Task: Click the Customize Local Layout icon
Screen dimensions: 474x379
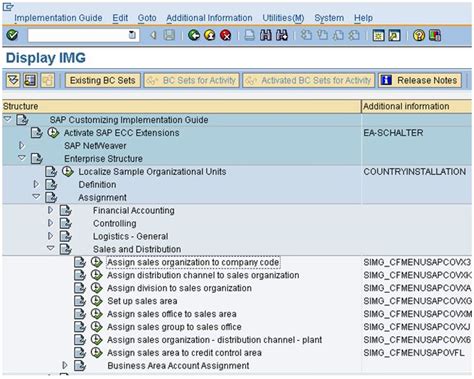Action: (435, 35)
